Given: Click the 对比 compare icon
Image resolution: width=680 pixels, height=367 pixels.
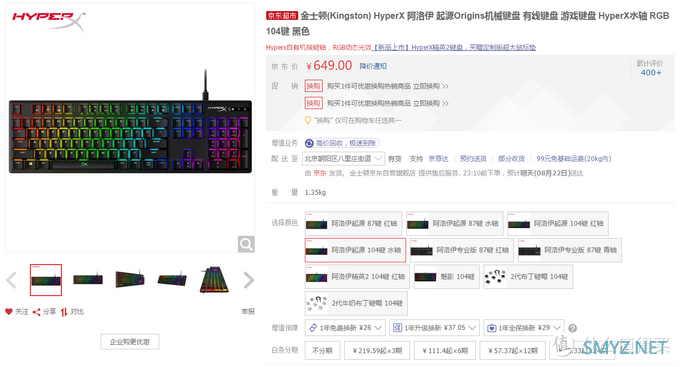Looking at the screenshot, I should click(64, 311).
